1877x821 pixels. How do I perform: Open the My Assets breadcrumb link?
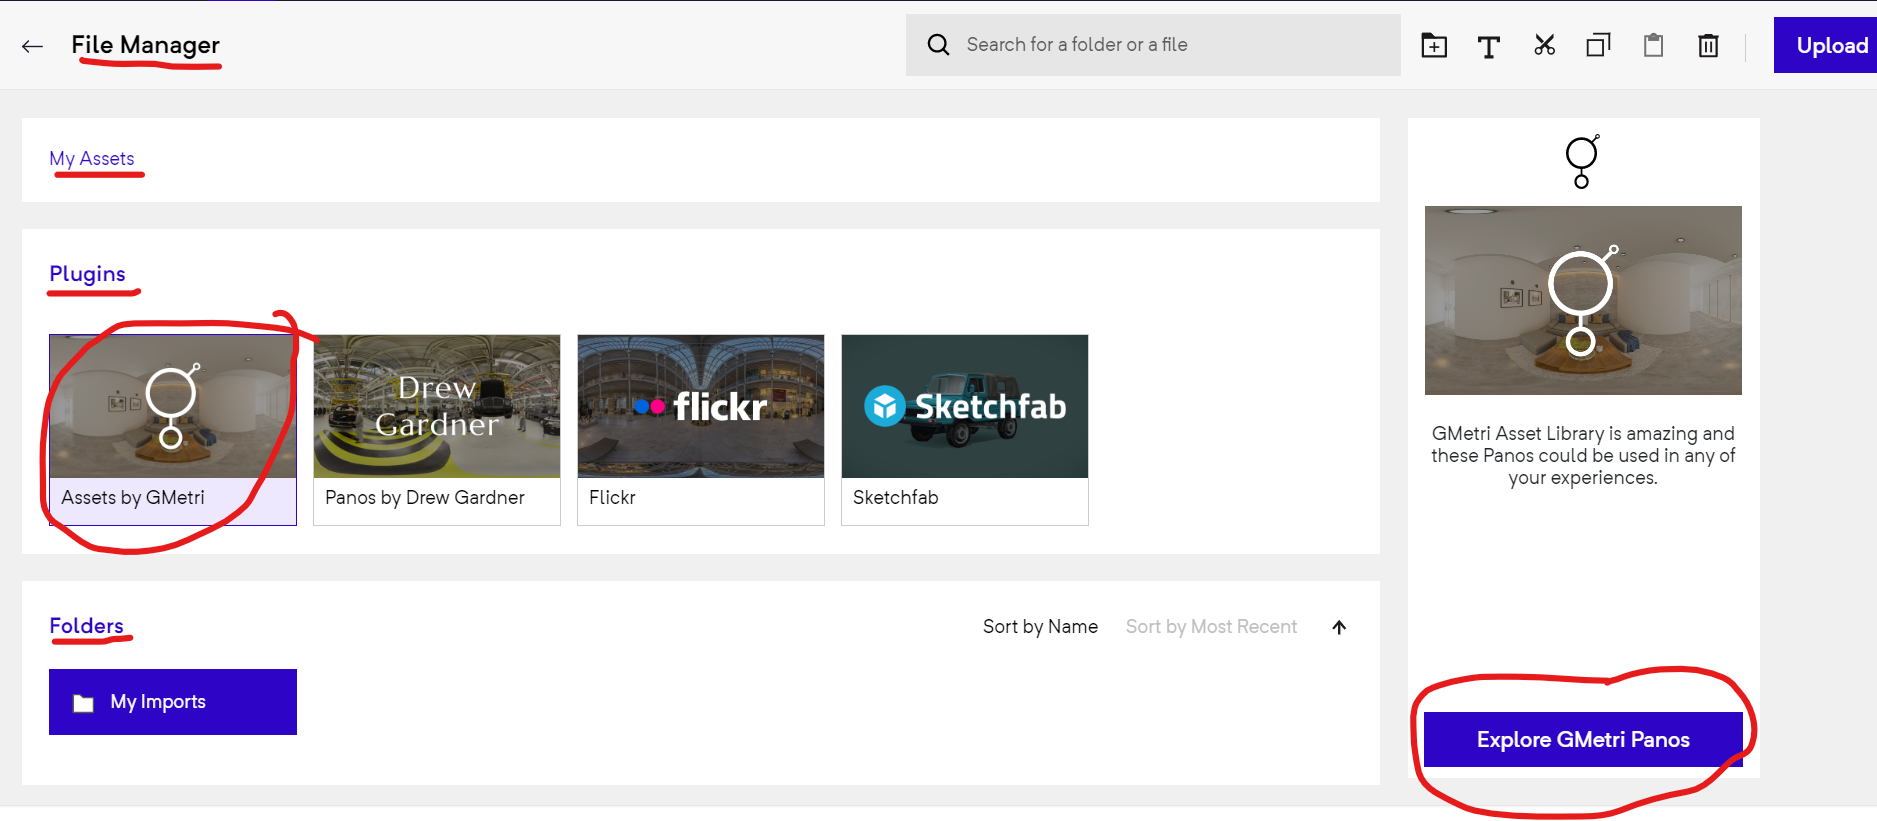[92, 159]
